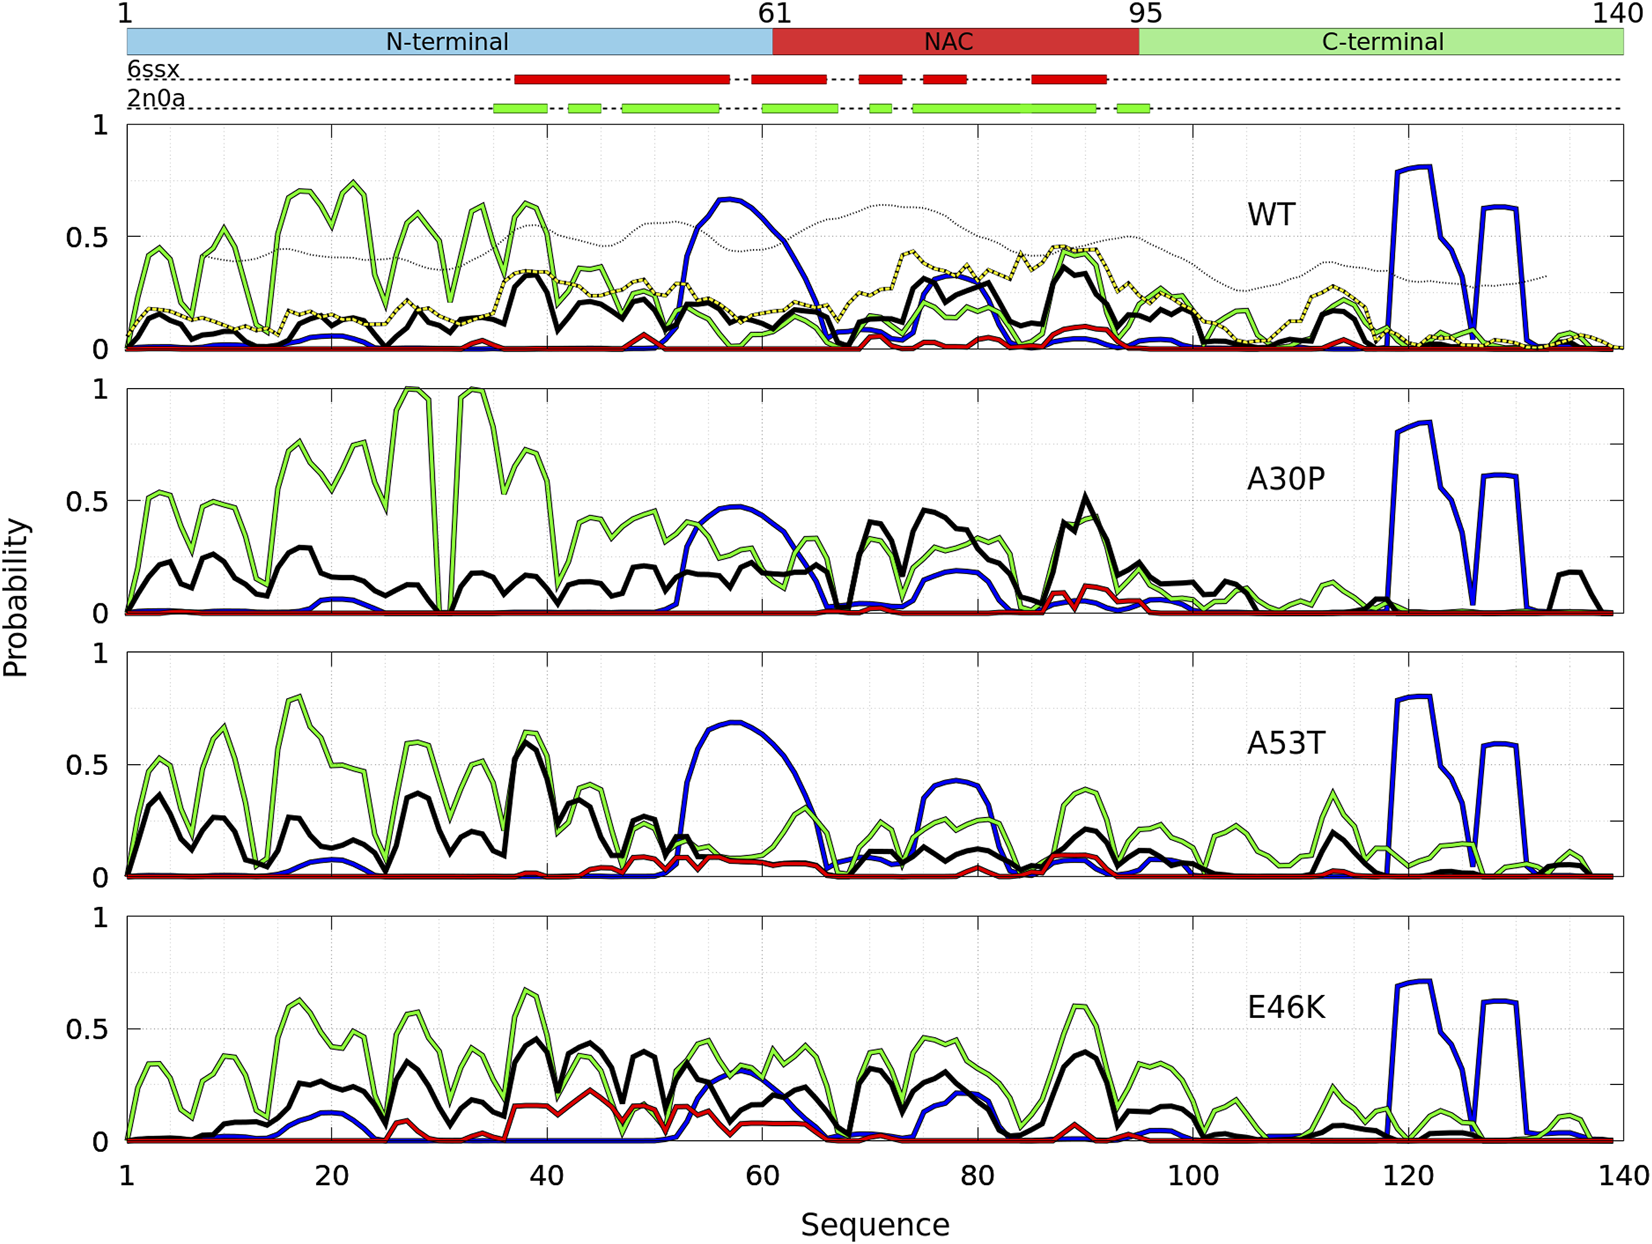
Task: Click the bottom x-axis tick label 60
Action: pyautogui.click(x=763, y=1176)
